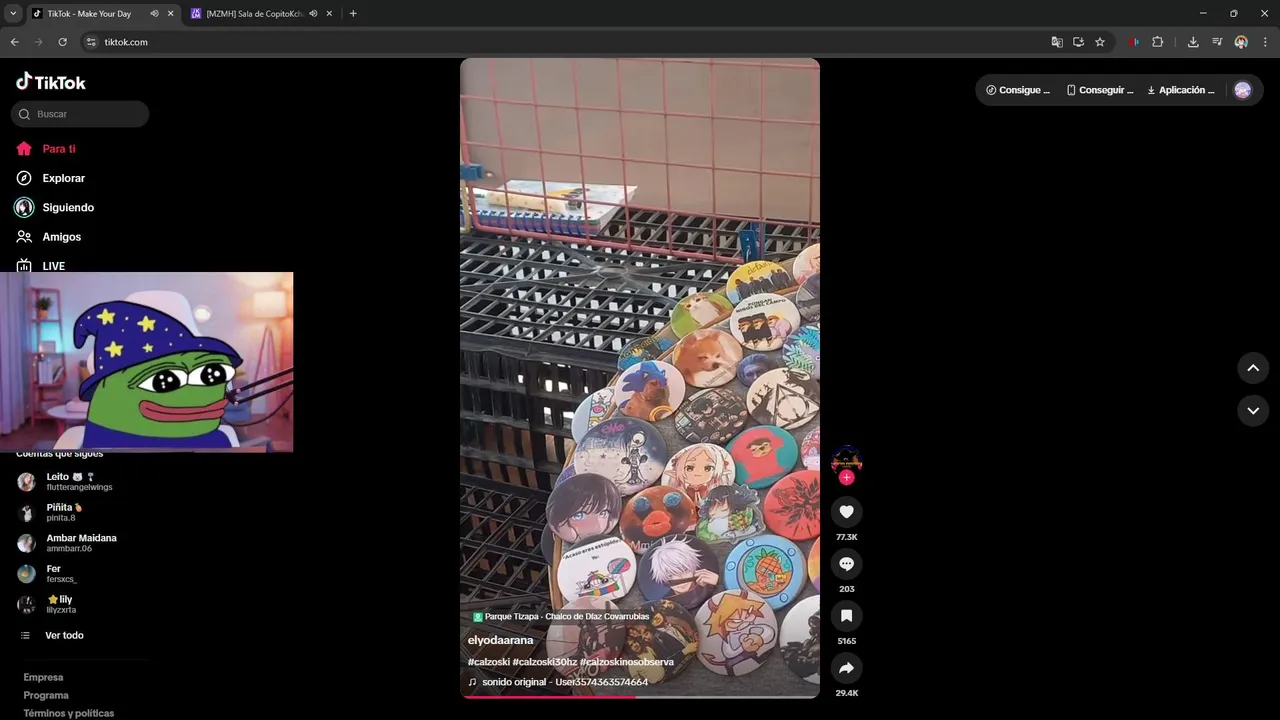Follow creator with red plus button
The height and width of the screenshot is (720, 1280).
coord(846,478)
